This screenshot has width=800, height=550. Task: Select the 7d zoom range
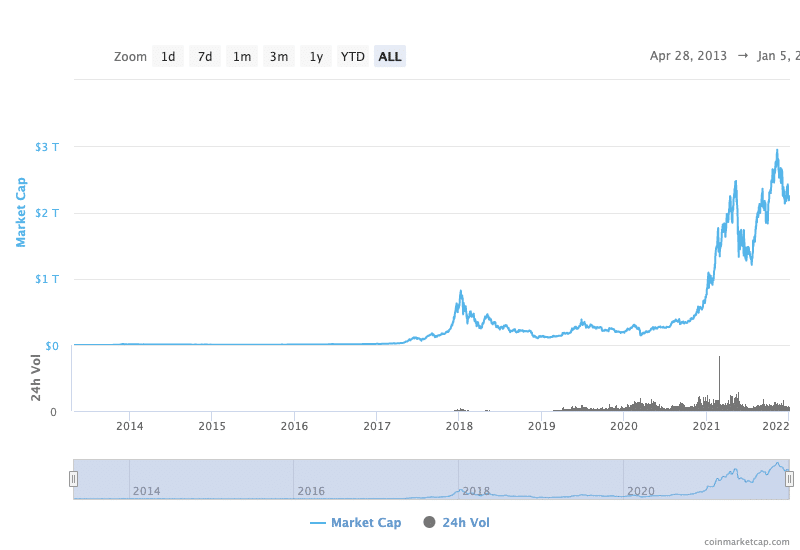click(x=205, y=57)
